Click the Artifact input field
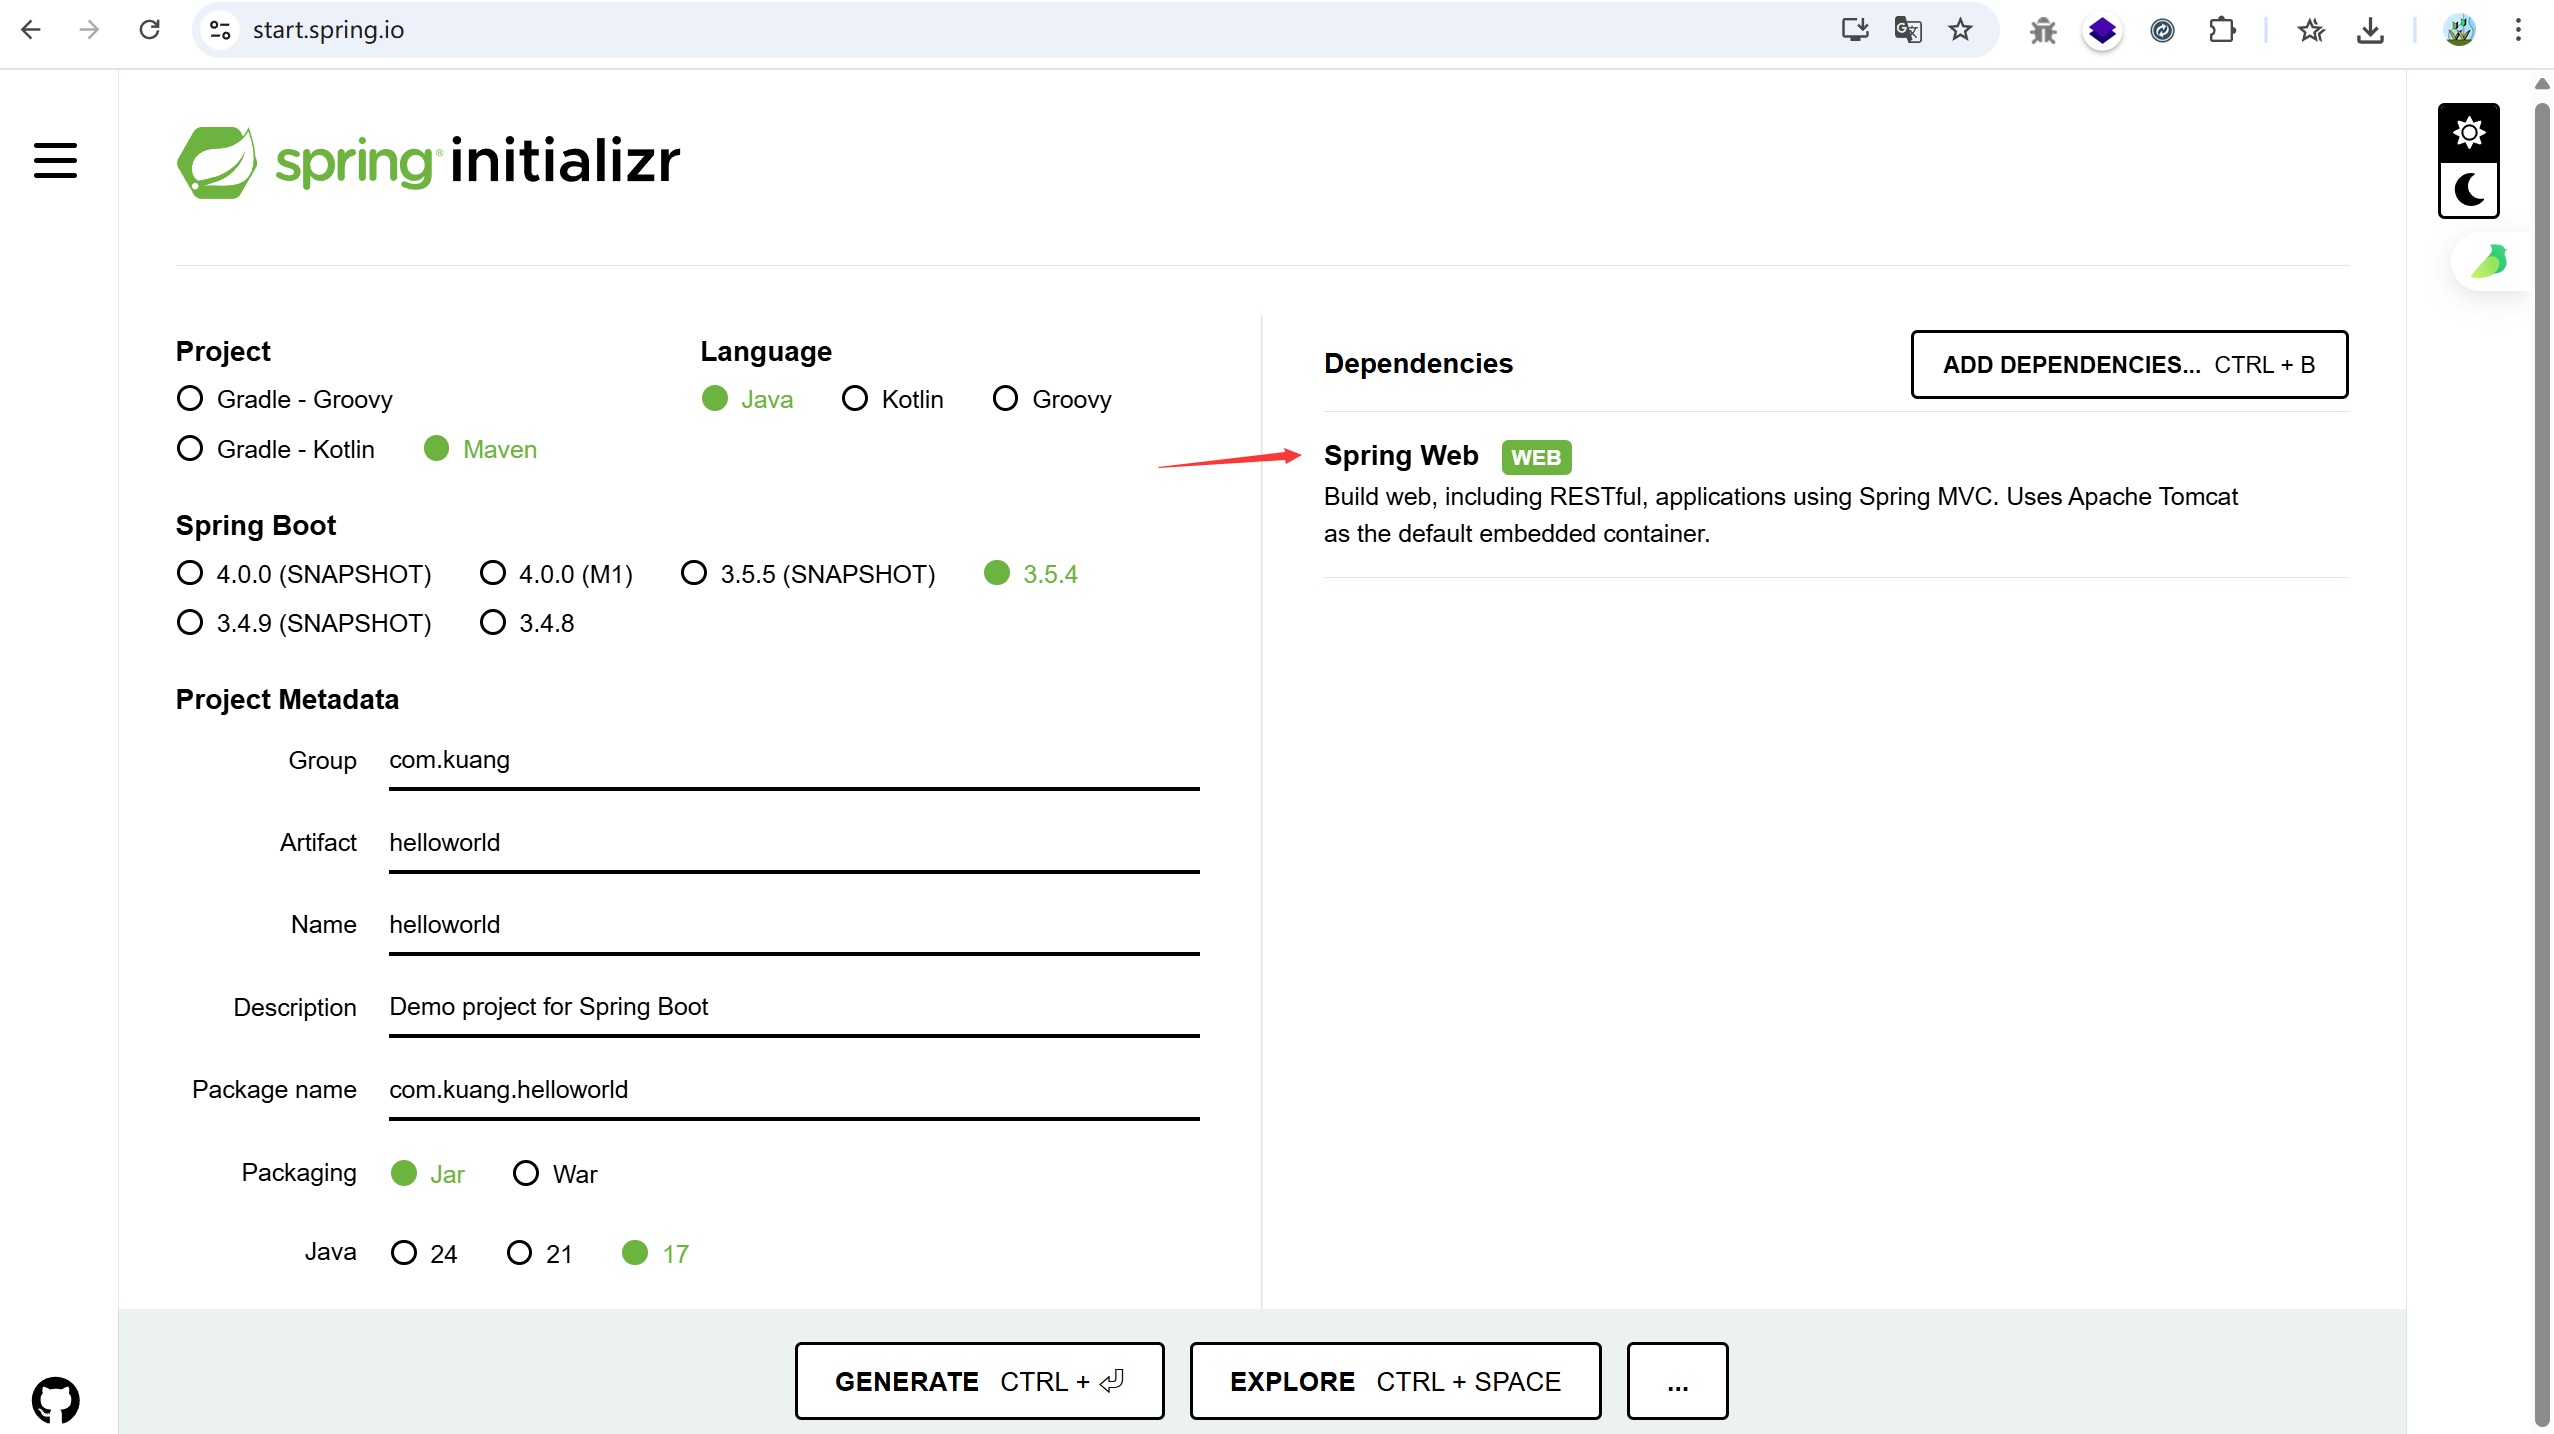Viewport: 2554px width, 1434px height. tap(793, 843)
